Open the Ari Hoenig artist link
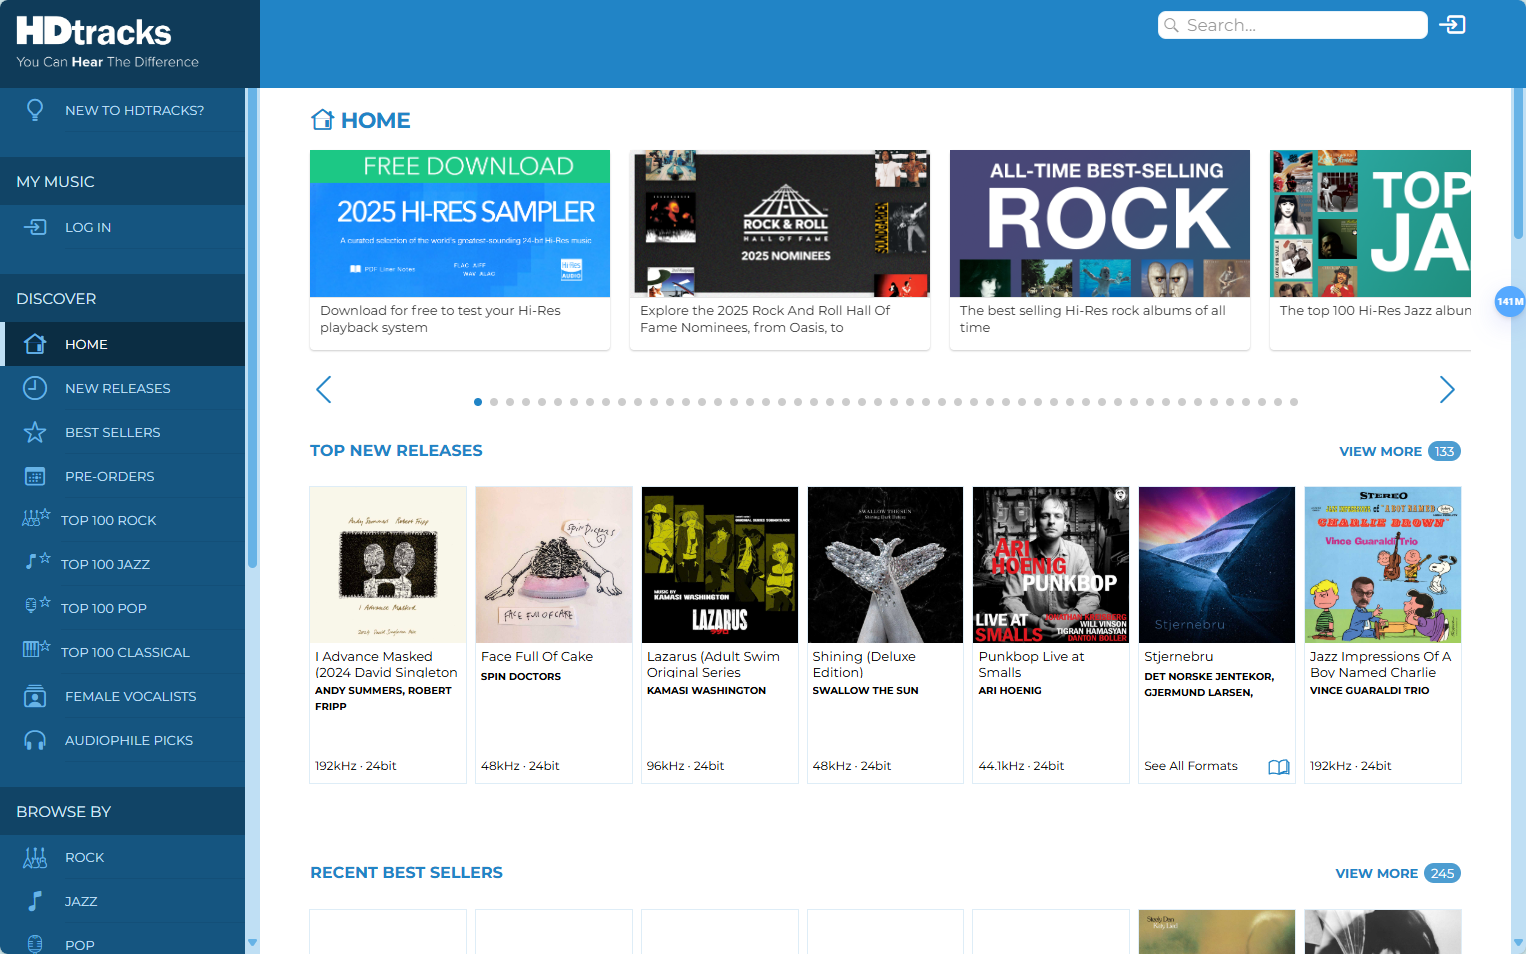1526x954 pixels. click(x=1010, y=690)
